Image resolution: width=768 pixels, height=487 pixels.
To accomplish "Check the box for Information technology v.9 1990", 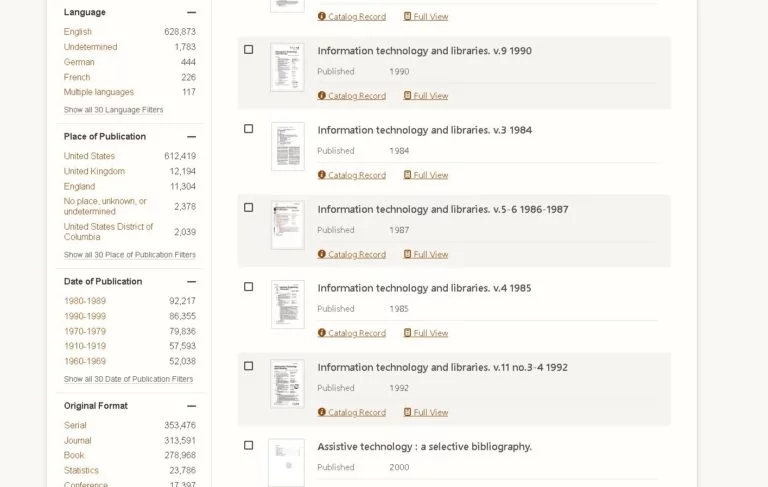I will pos(249,50).
